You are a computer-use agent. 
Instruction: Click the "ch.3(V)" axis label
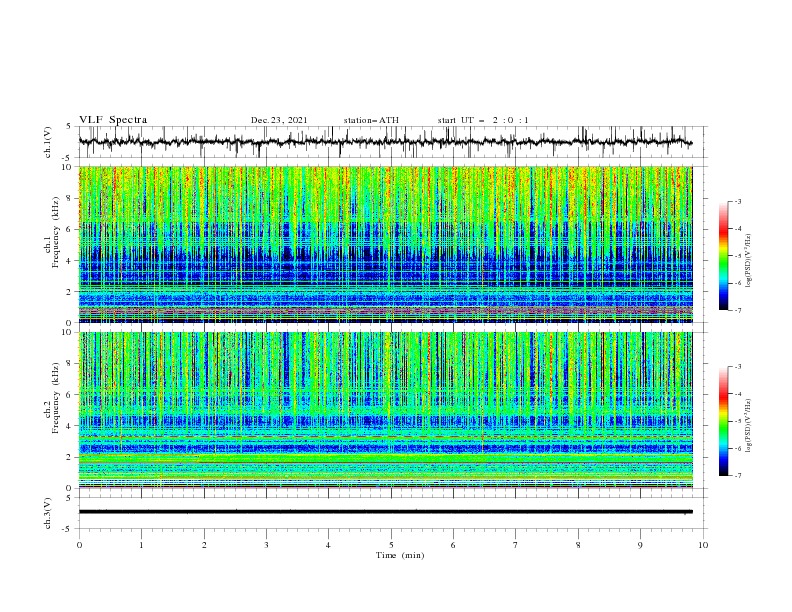pyautogui.click(x=48, y=513)
